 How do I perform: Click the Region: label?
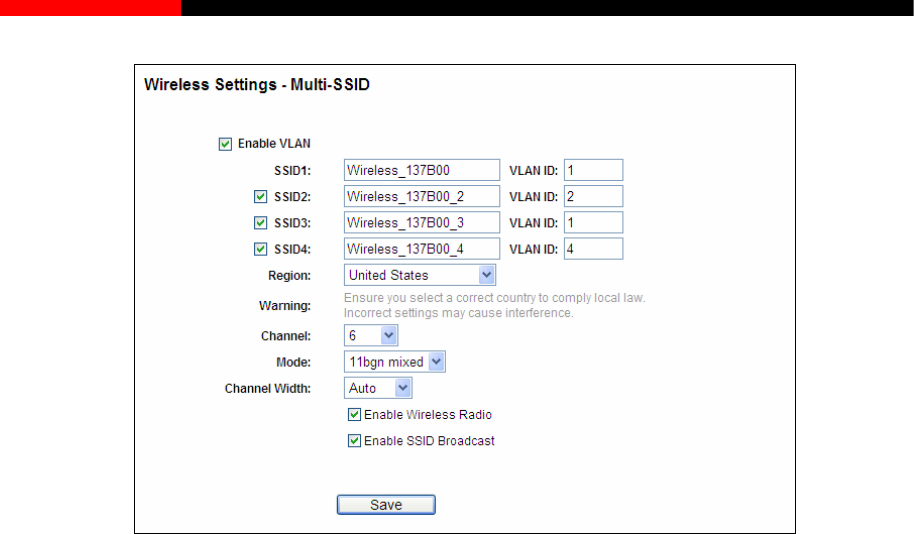coord(289,276)
